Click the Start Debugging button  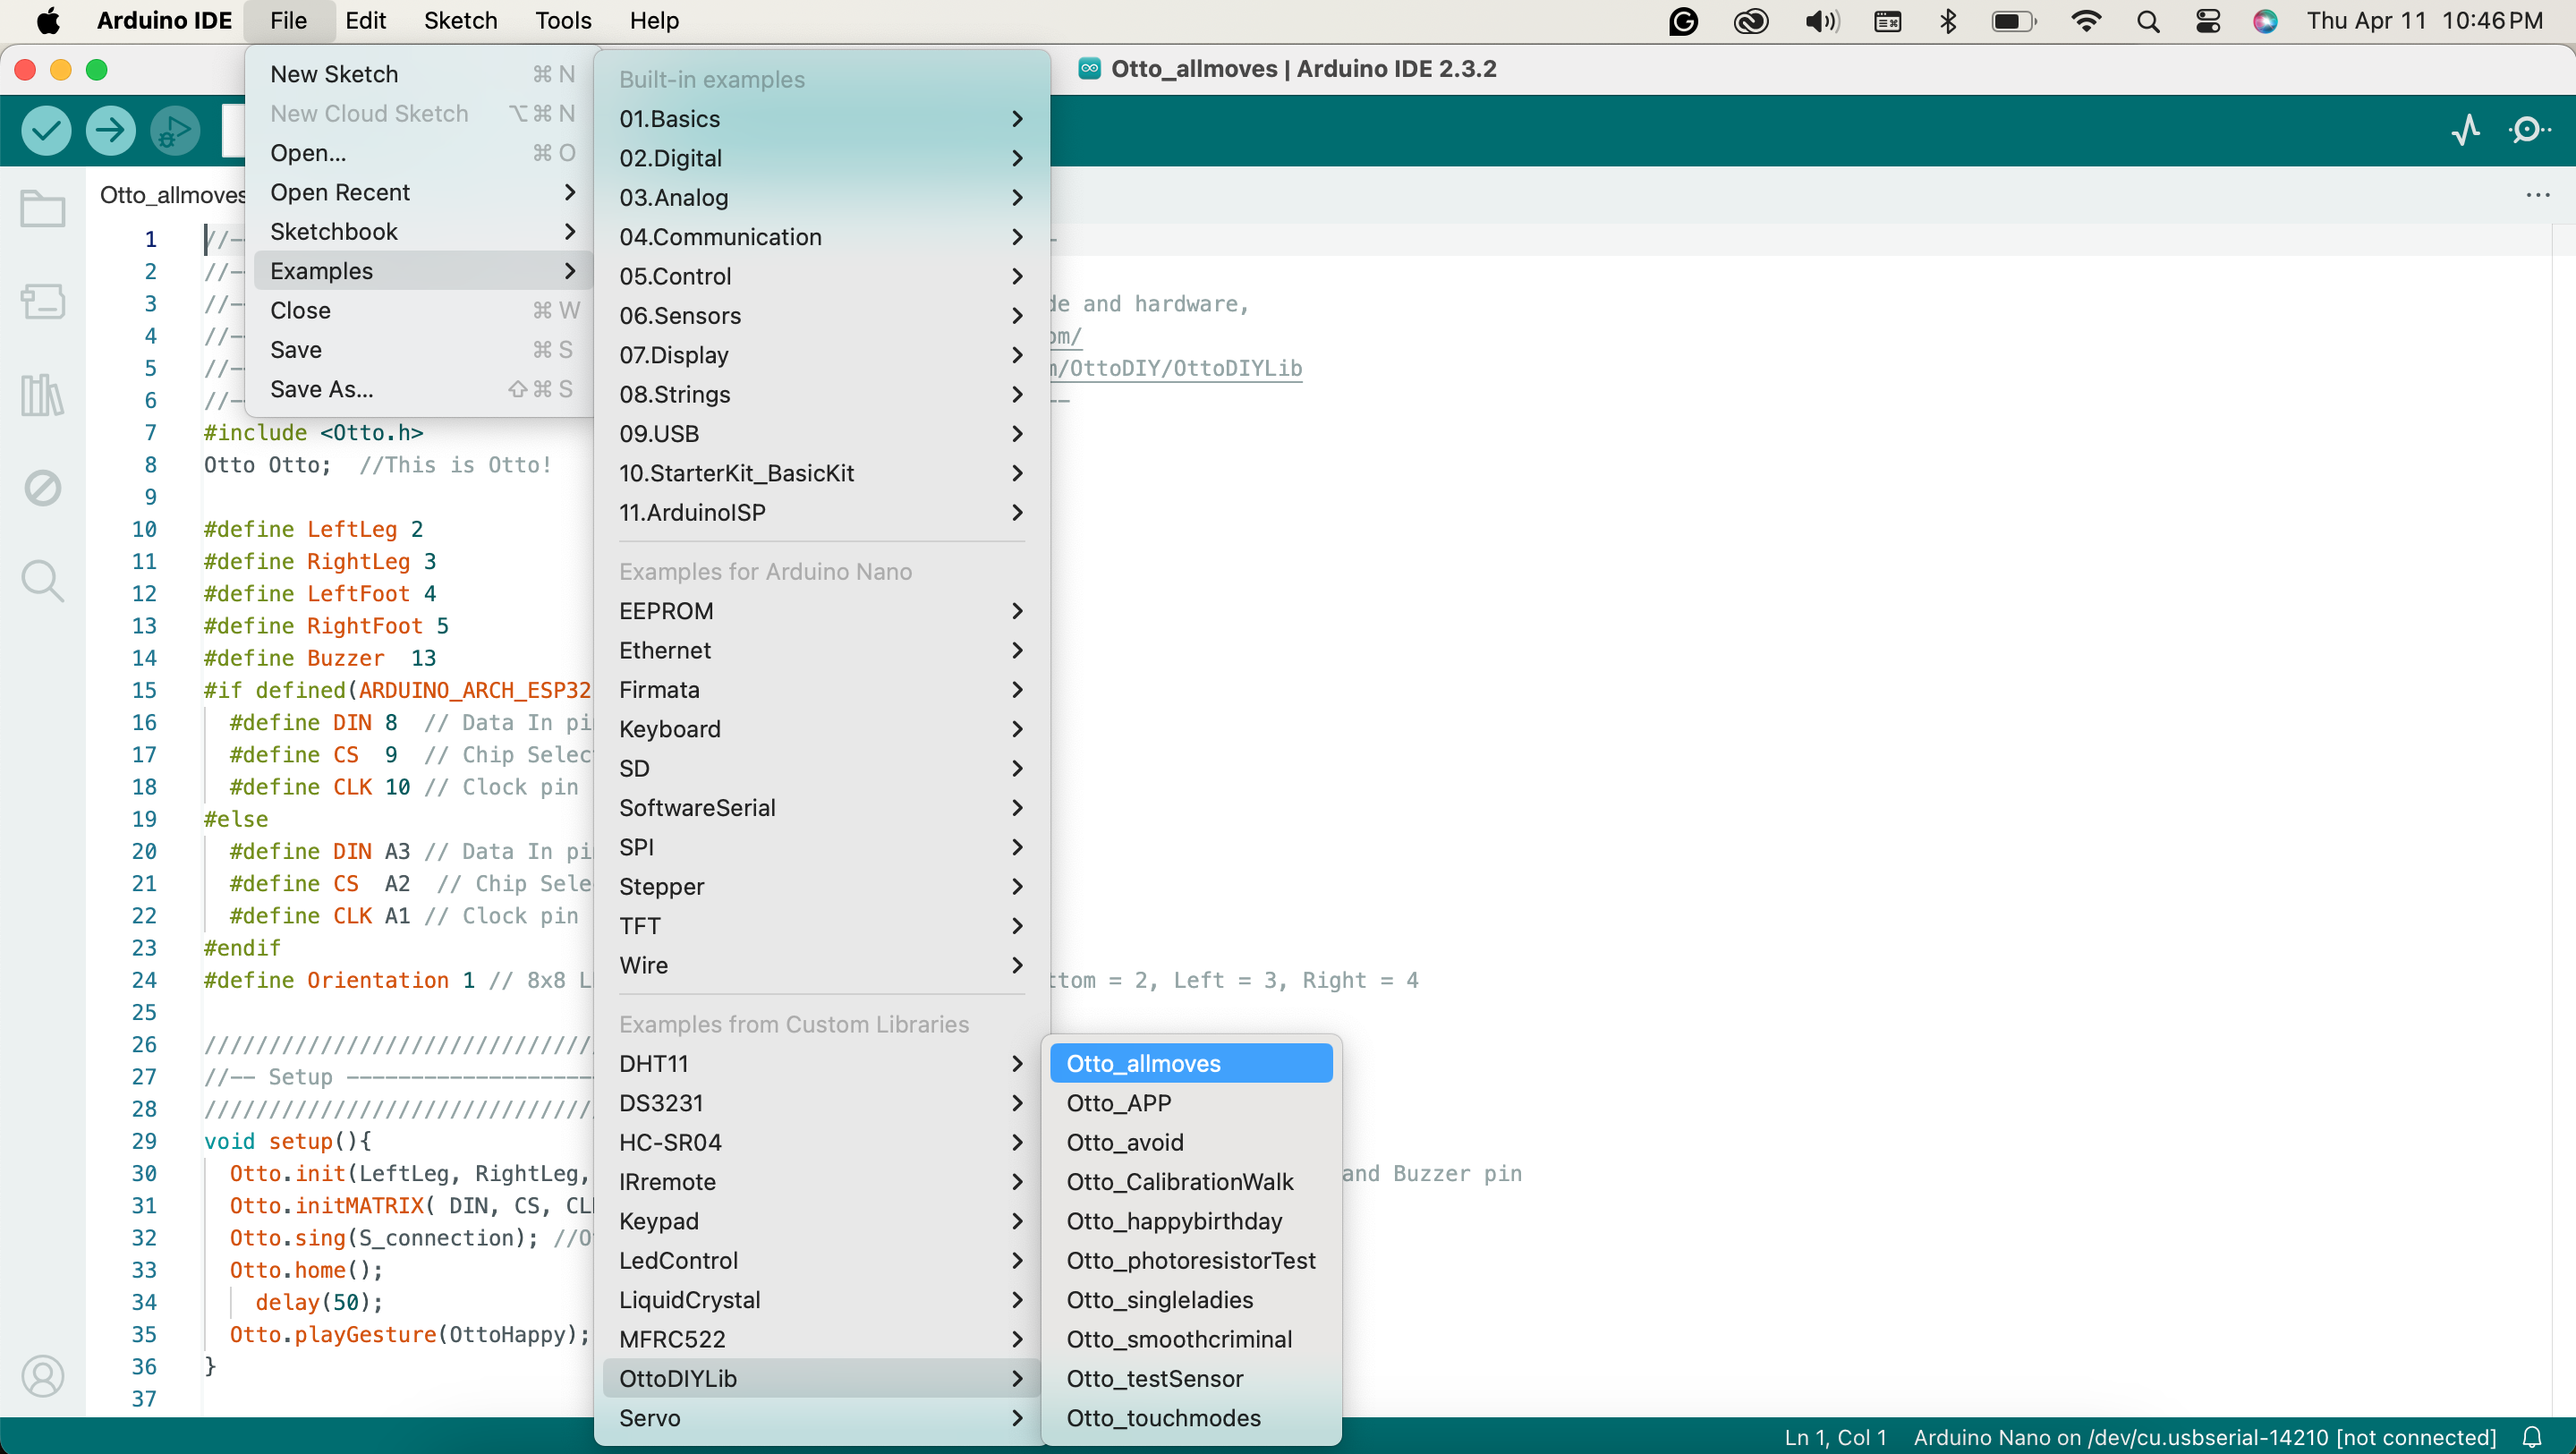(x=175, y=130)
